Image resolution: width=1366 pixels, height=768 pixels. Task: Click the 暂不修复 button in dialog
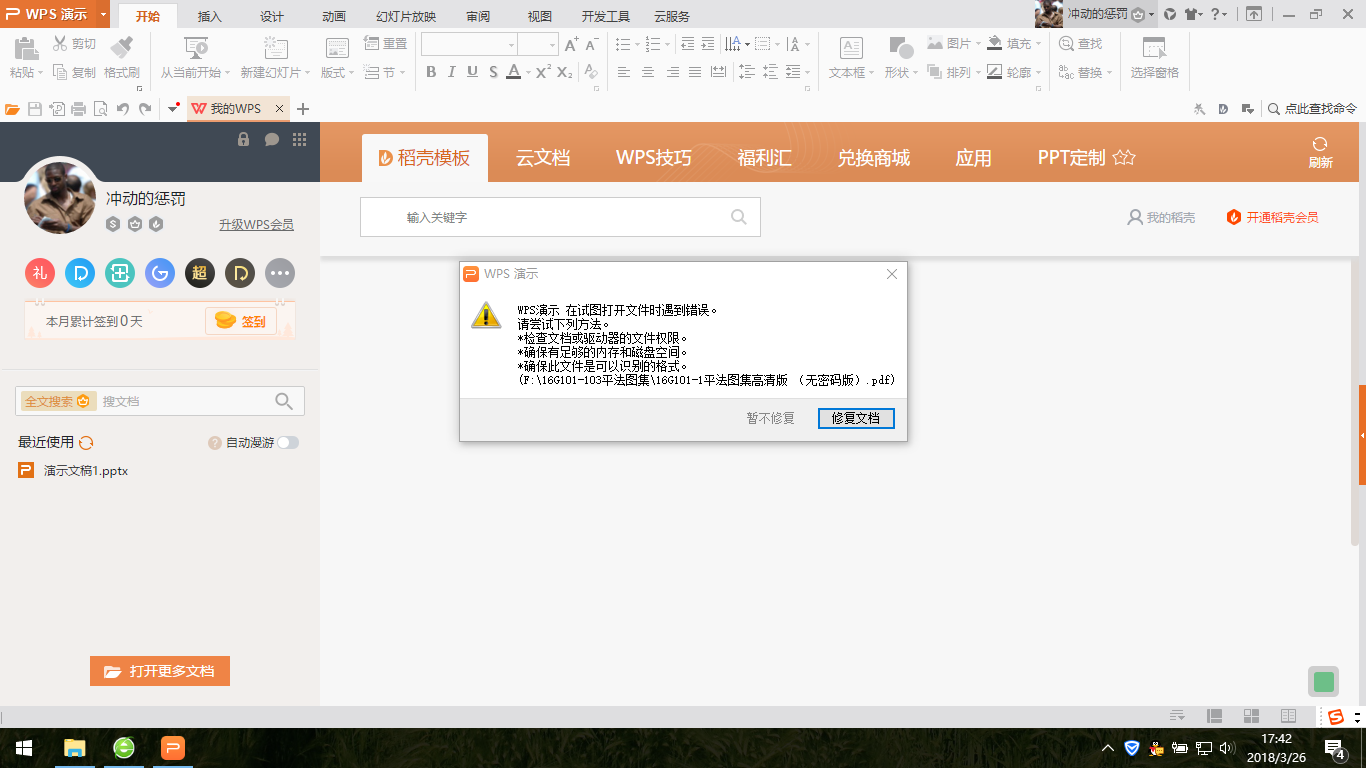(771, 418)
